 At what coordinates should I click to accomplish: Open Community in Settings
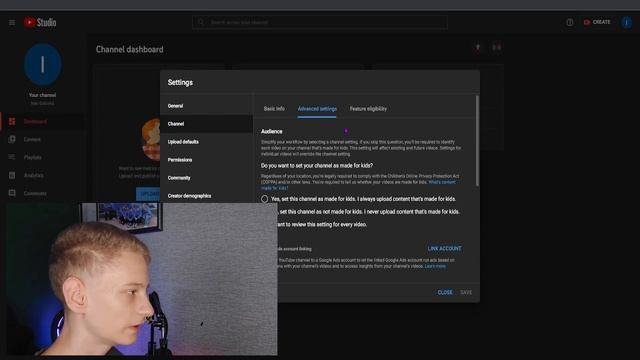coord(207,178)
